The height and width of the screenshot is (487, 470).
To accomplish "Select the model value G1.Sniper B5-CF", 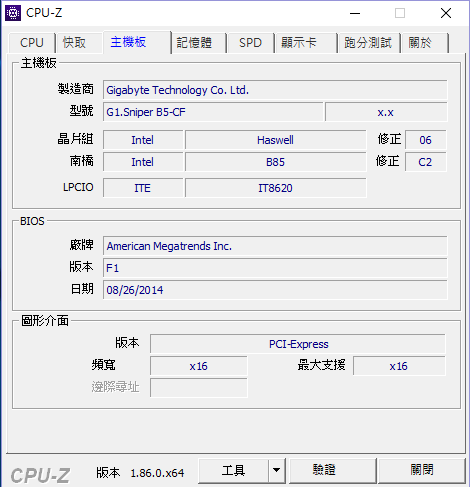I will tap(213, 112).
